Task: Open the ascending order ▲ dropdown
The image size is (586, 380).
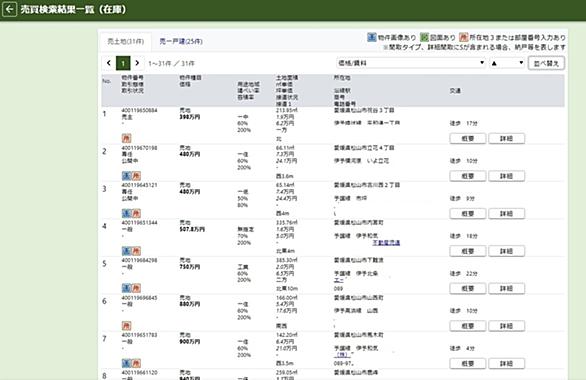Action: pos(507,63)
